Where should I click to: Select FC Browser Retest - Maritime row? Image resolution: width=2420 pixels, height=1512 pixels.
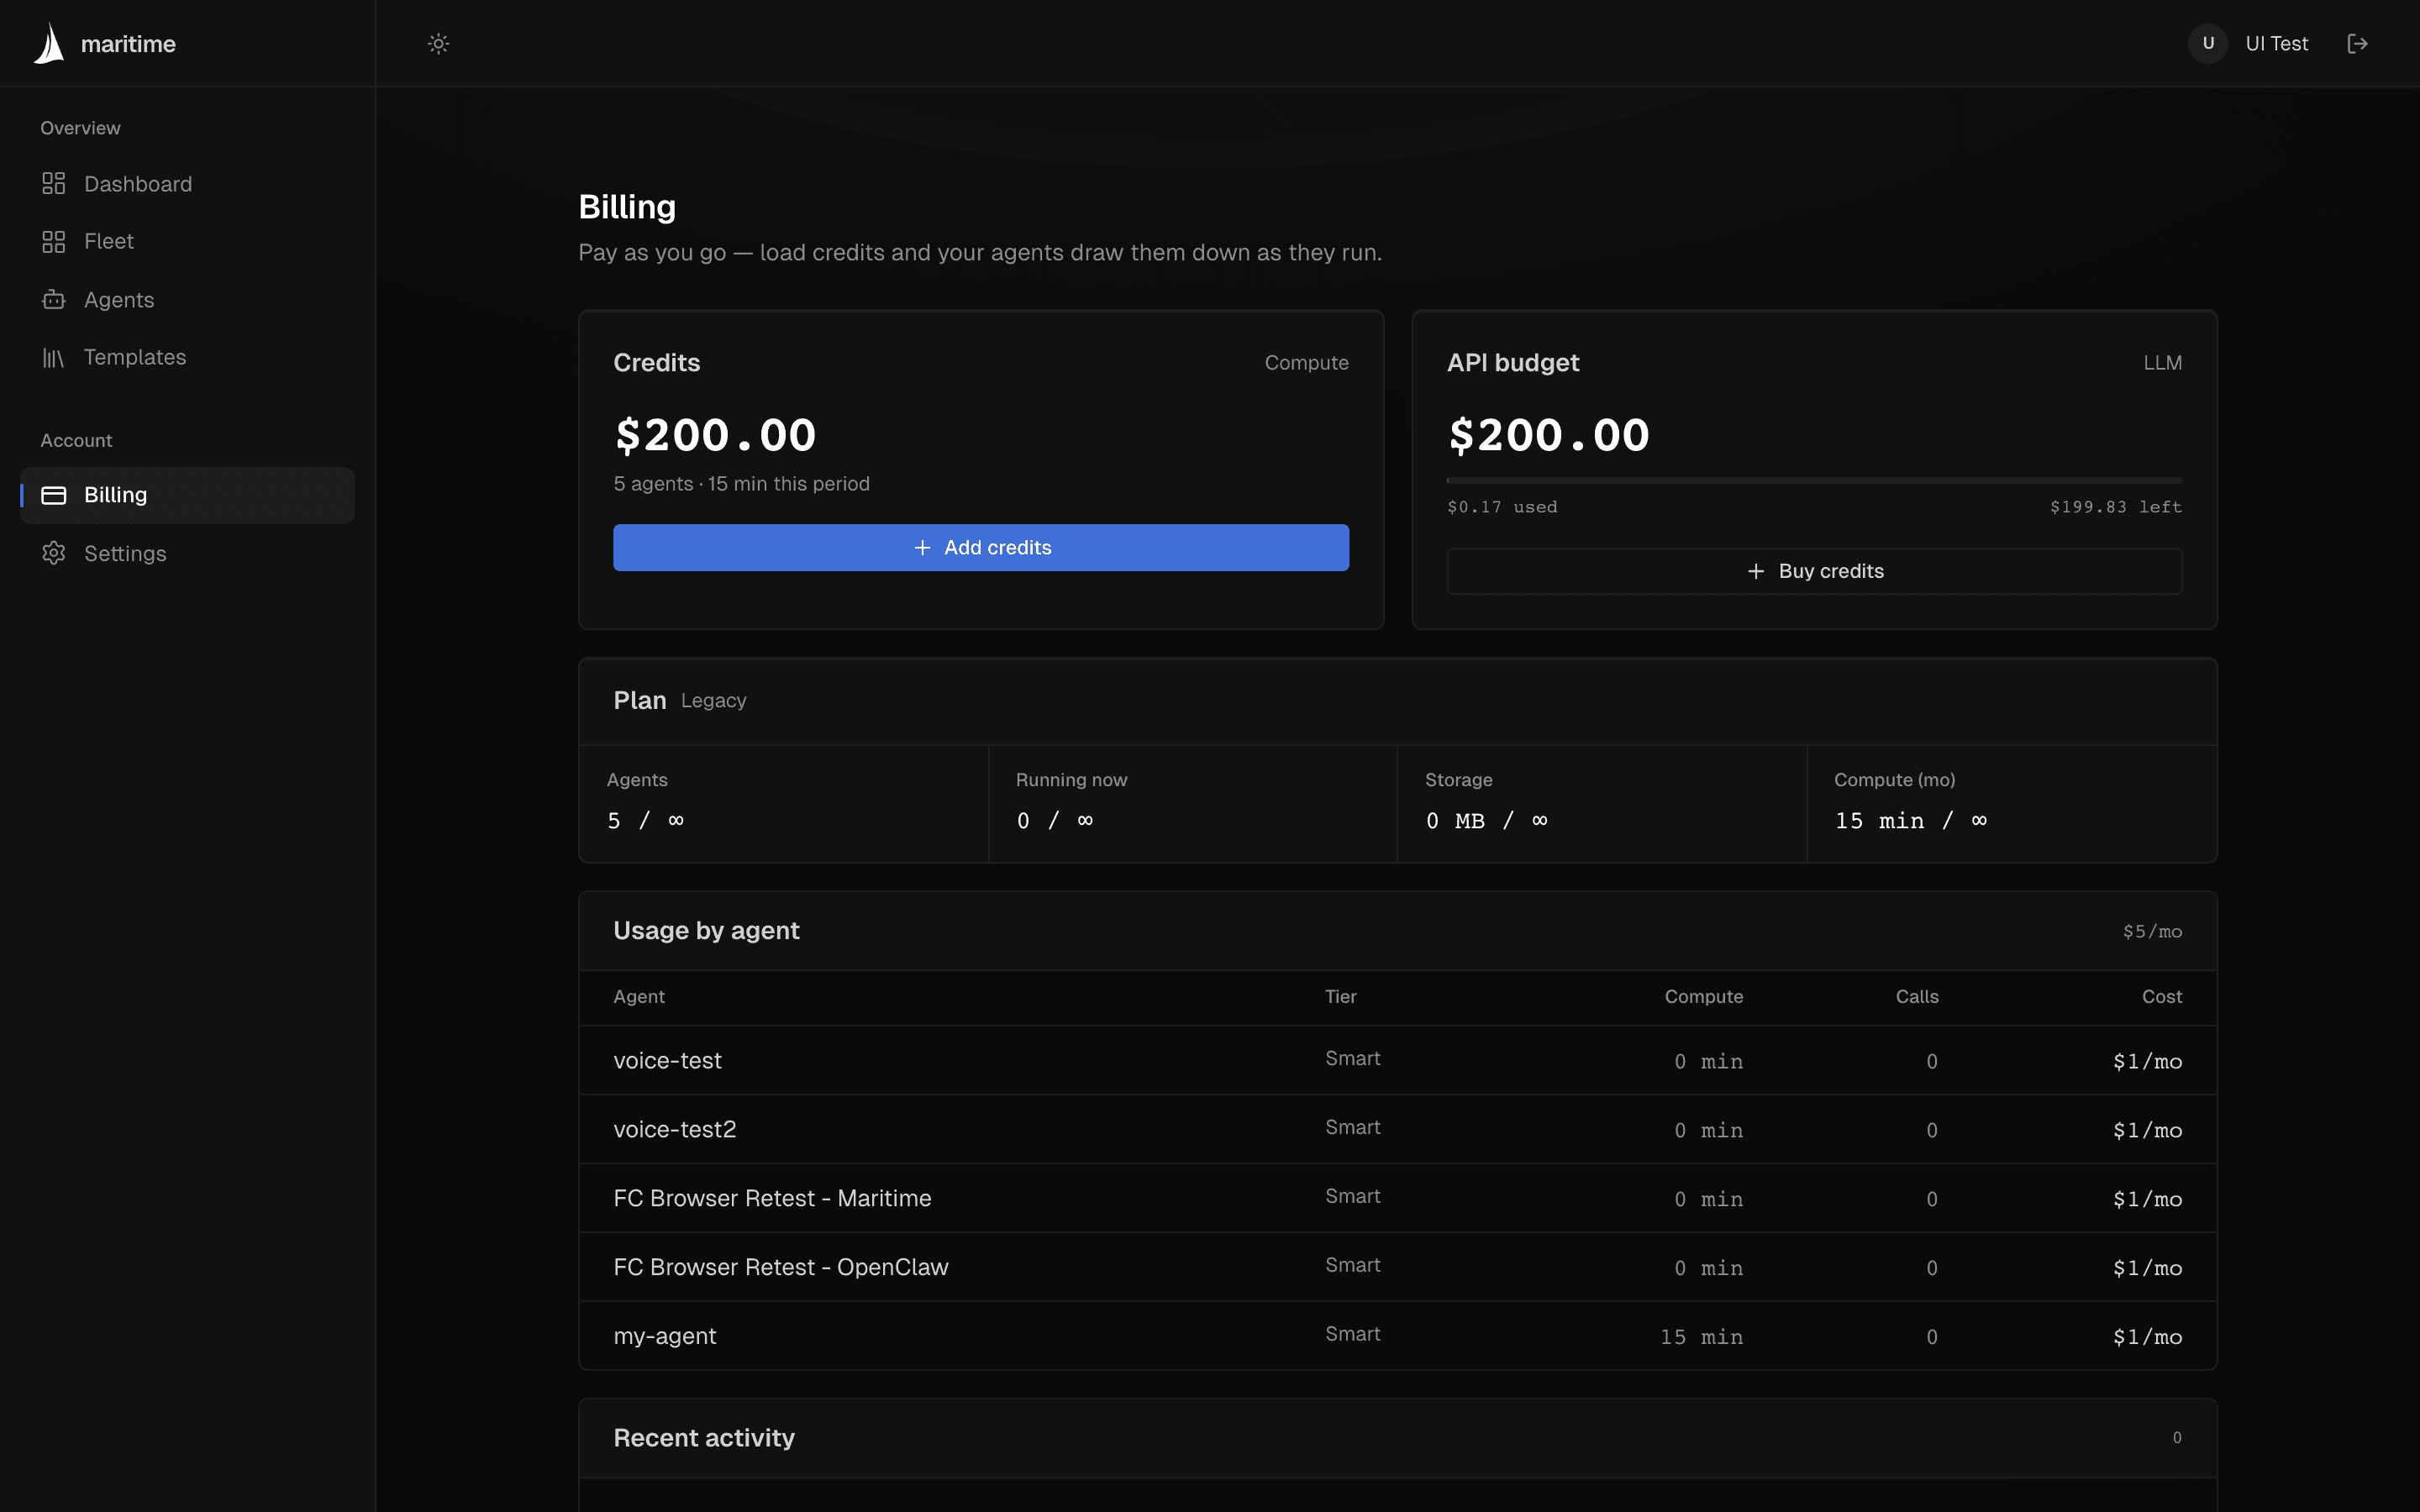pos(1397,1198)
